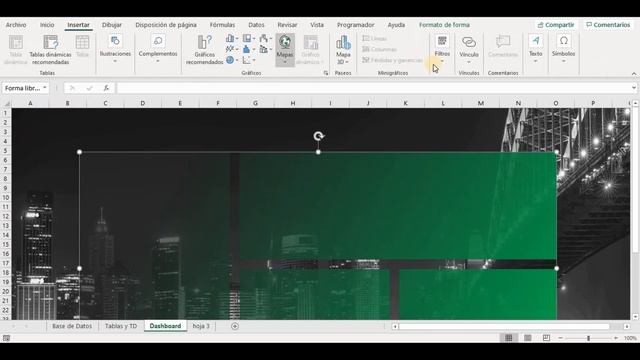Click the Mapas globe icon
This screenshot has height=360, width=640.
pyautogui.click(x=285, y=42)
